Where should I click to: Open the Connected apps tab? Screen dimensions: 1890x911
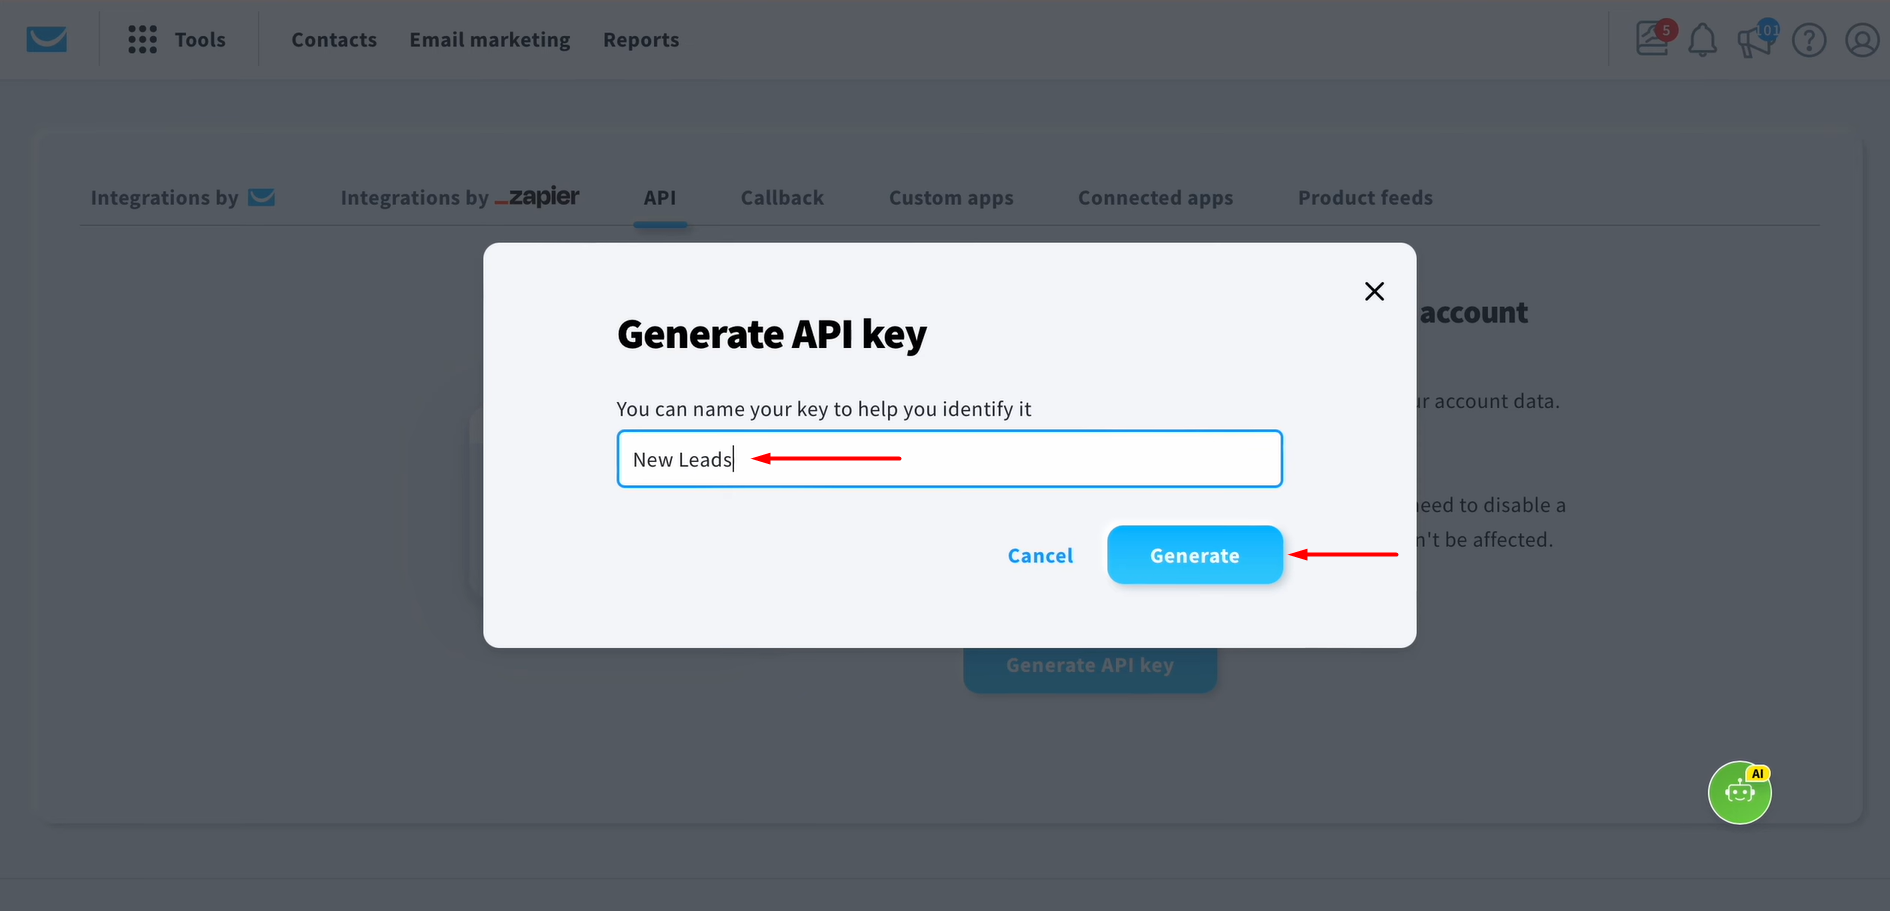(x=1155, y=197)
